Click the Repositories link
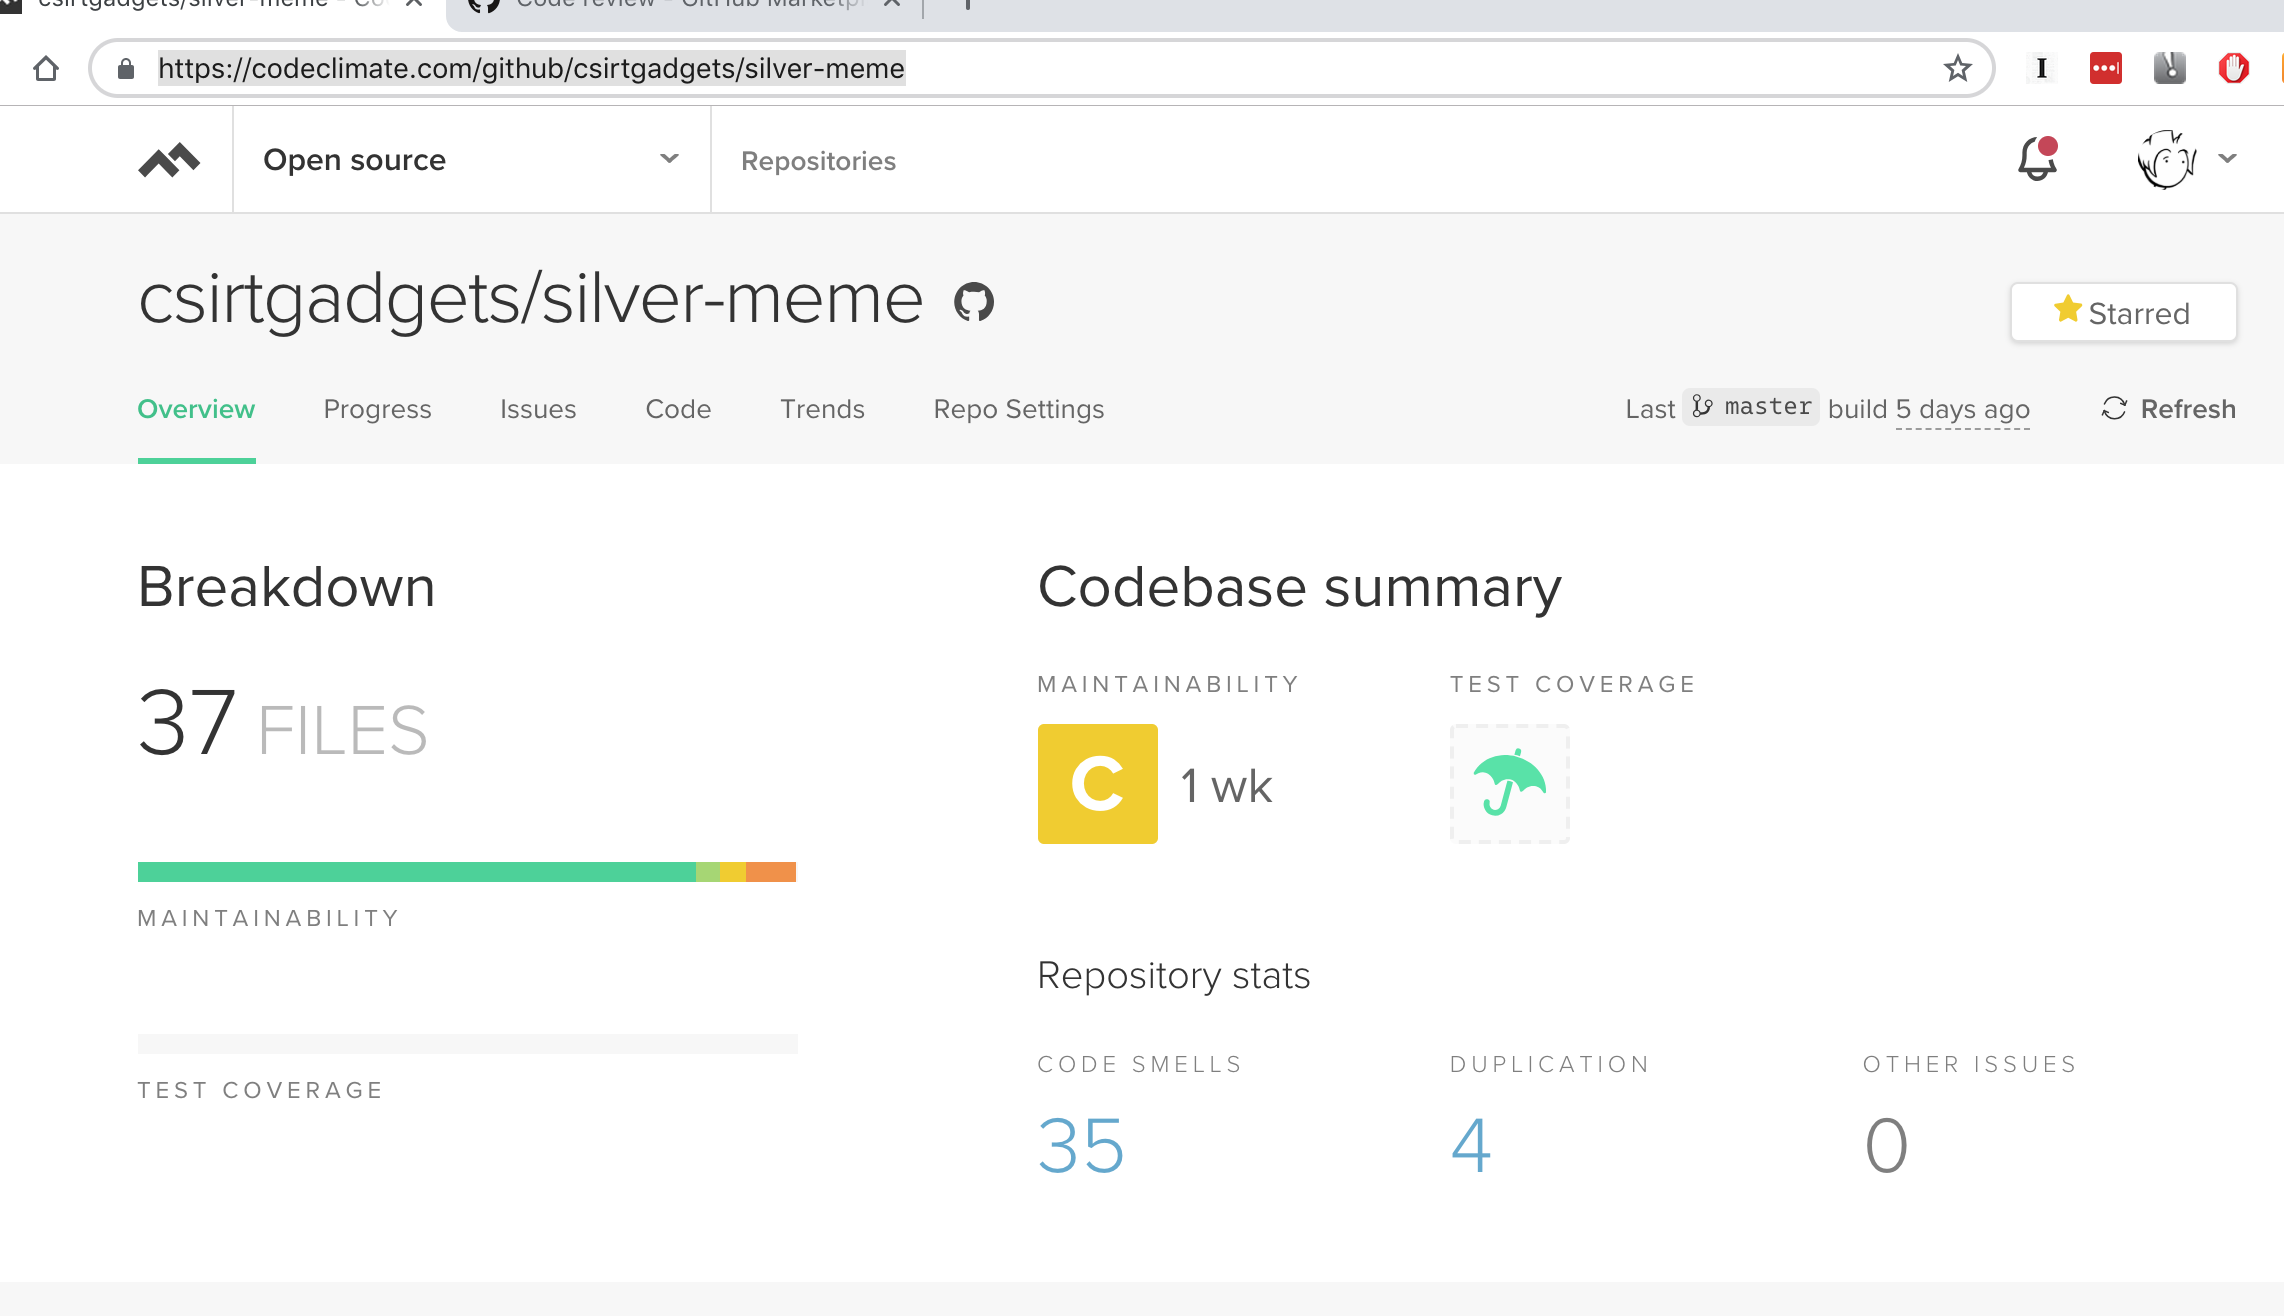The height and width of the screenshot is (1316, 2284). (x=818, y=161)
